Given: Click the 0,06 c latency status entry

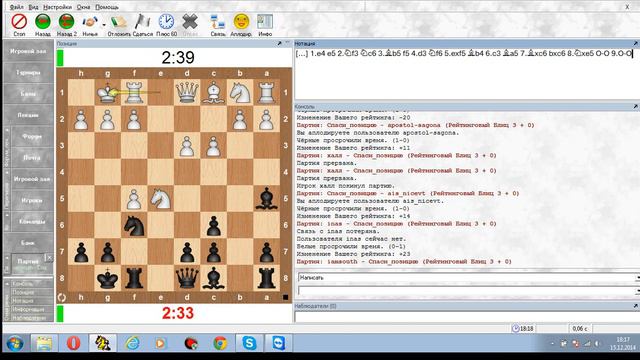Looking at the screenshot, I should [579, 329].
